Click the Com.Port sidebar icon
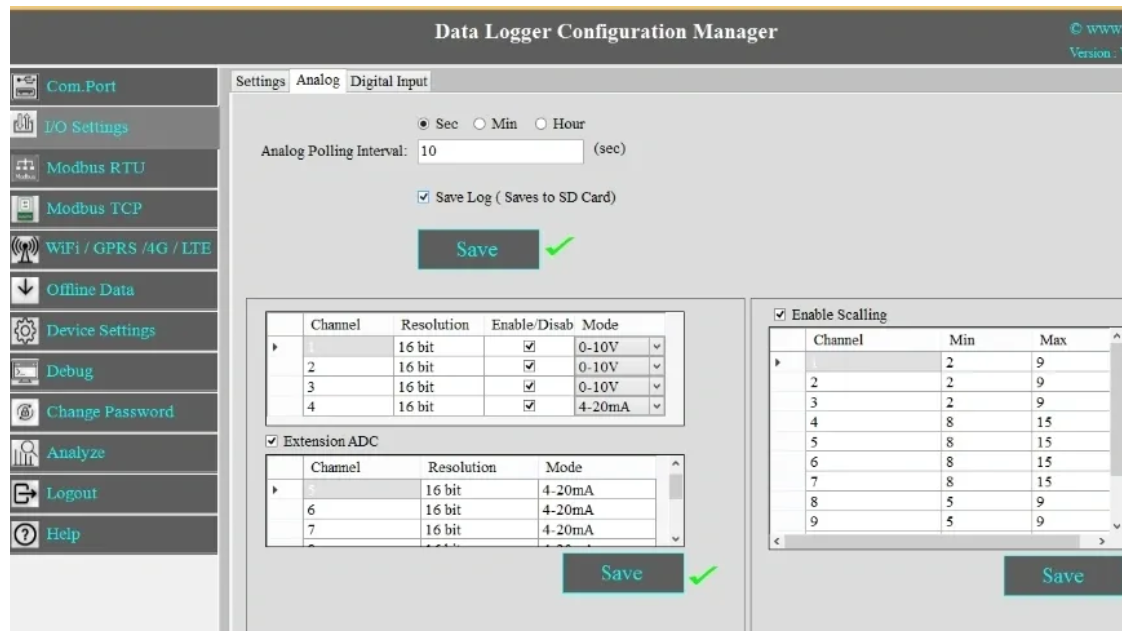Viewport: 1132px width, 636px height. (x=22, y=86)
